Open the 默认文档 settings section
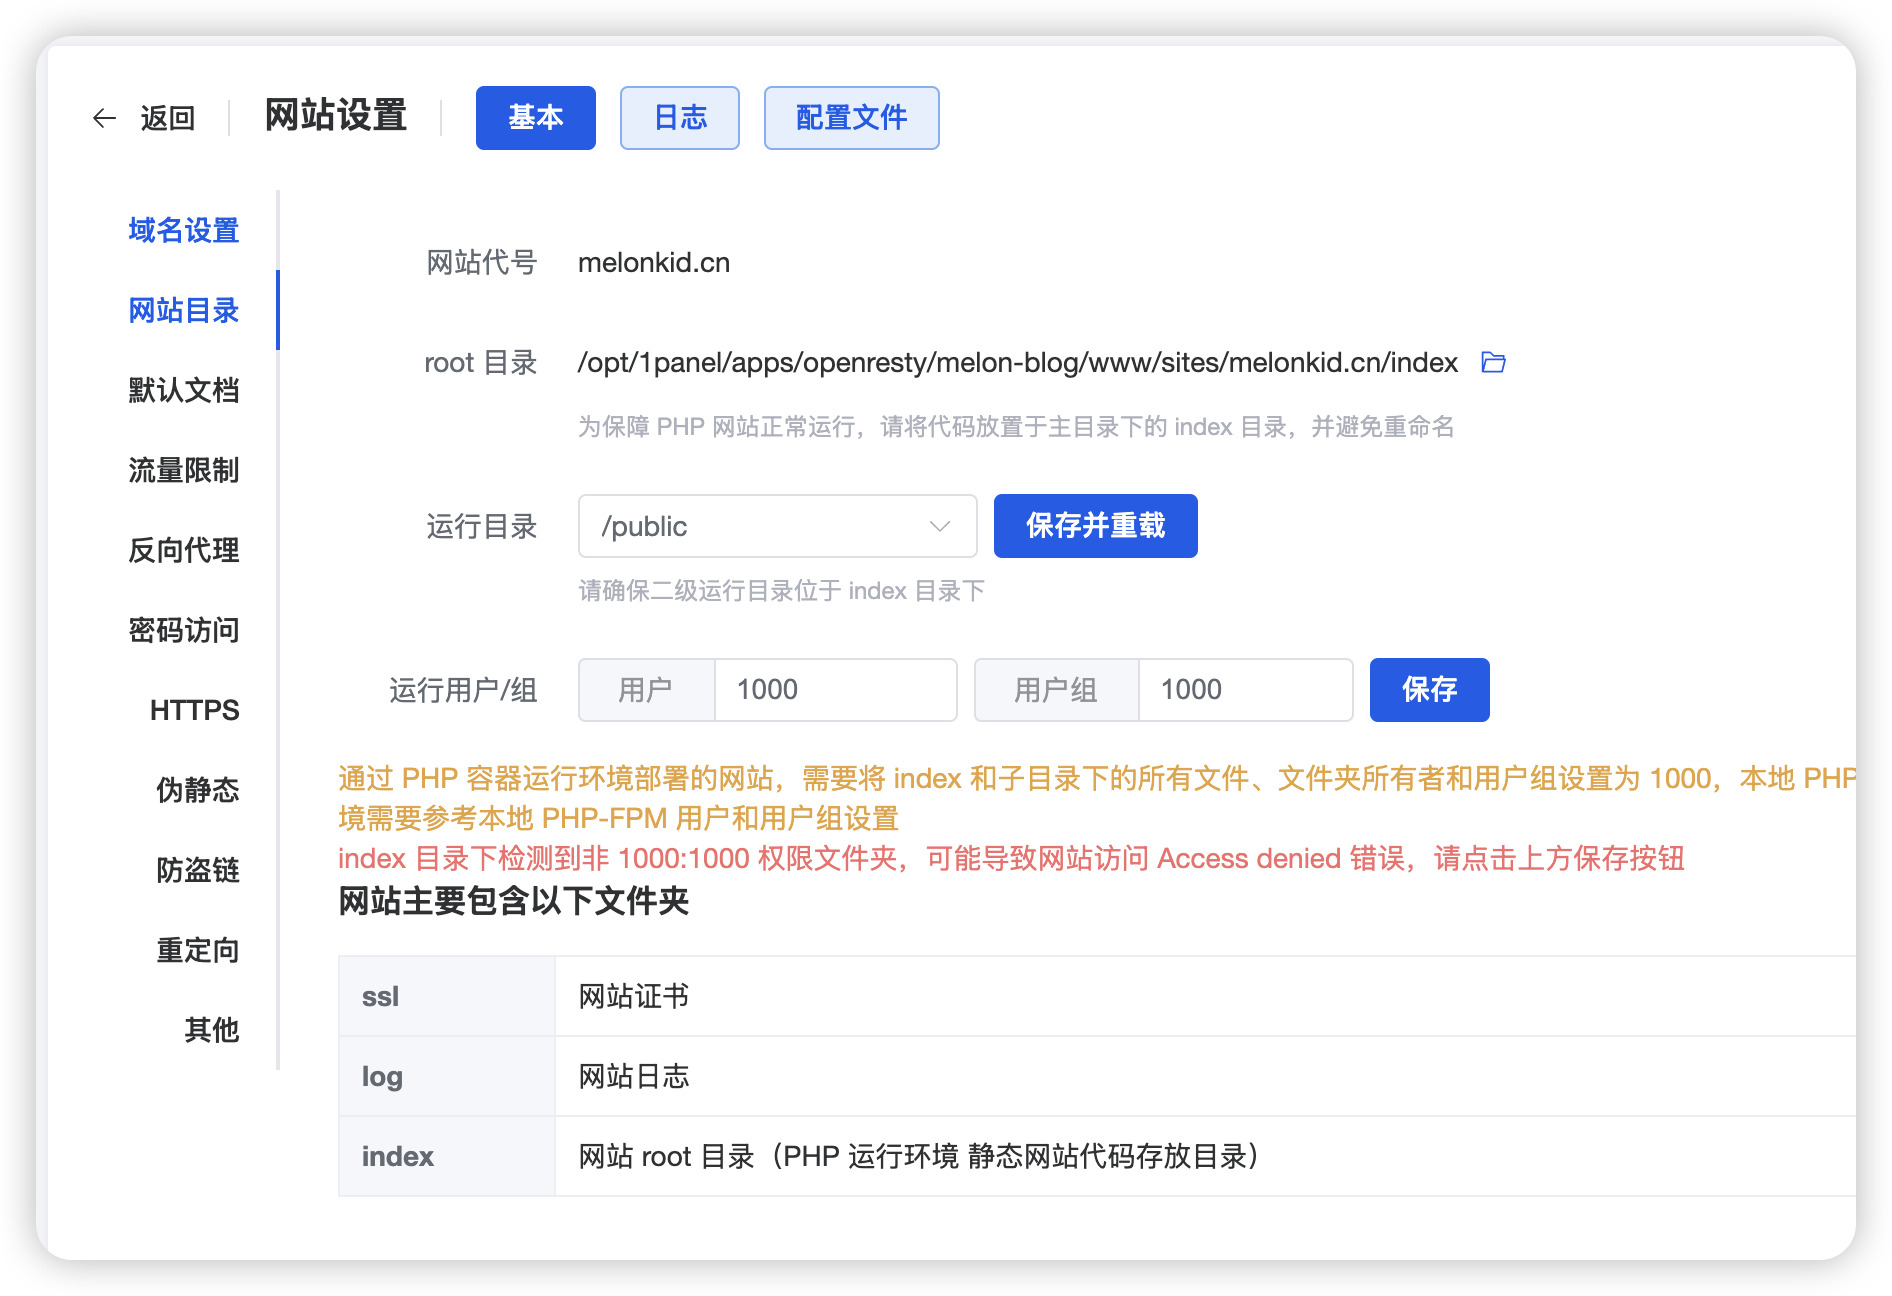The image size is (1892, 1296). click(182, 390)
